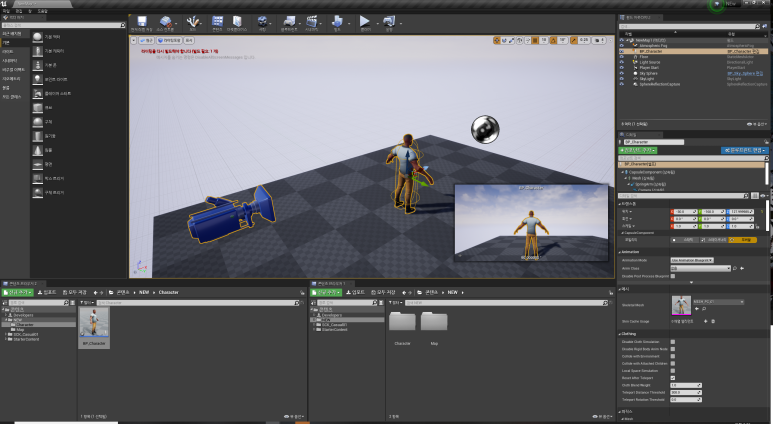Open the Animation Mode dropdown
The width and height of the screenshot is (773, 424).
692,260
